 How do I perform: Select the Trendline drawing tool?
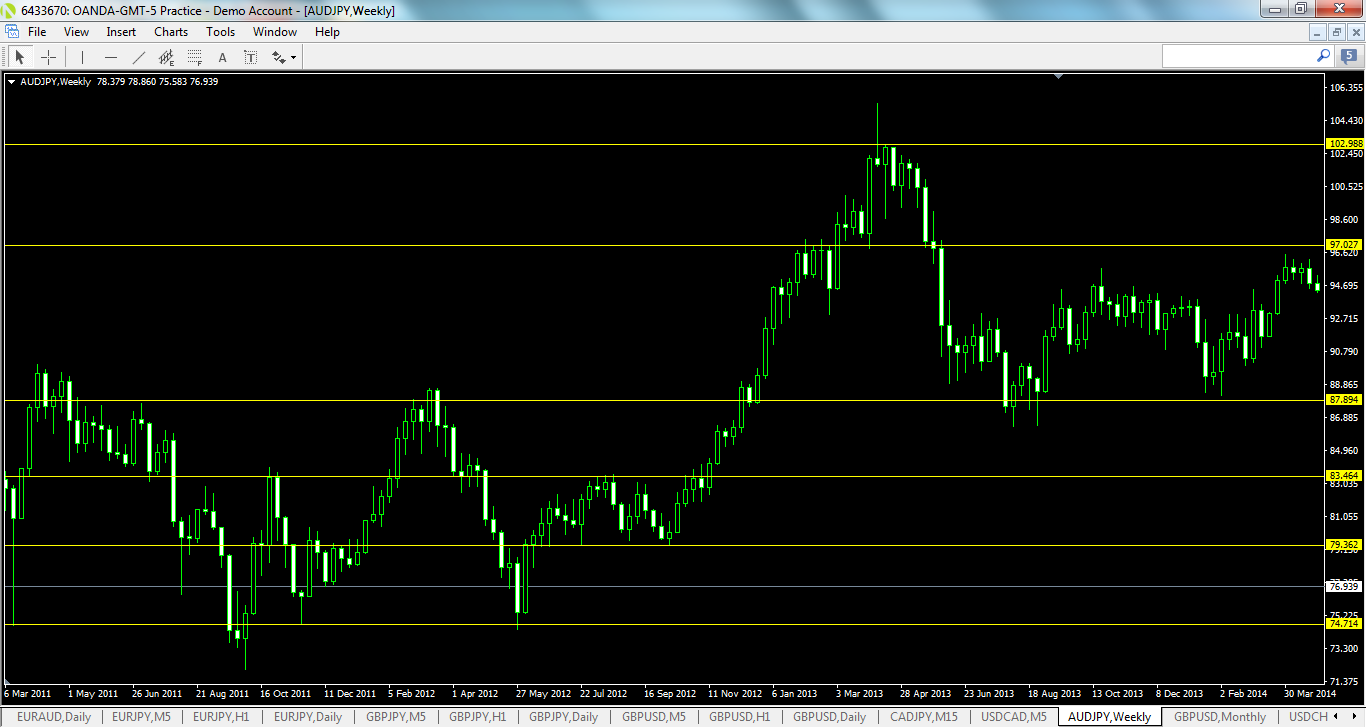click(138, 57)
